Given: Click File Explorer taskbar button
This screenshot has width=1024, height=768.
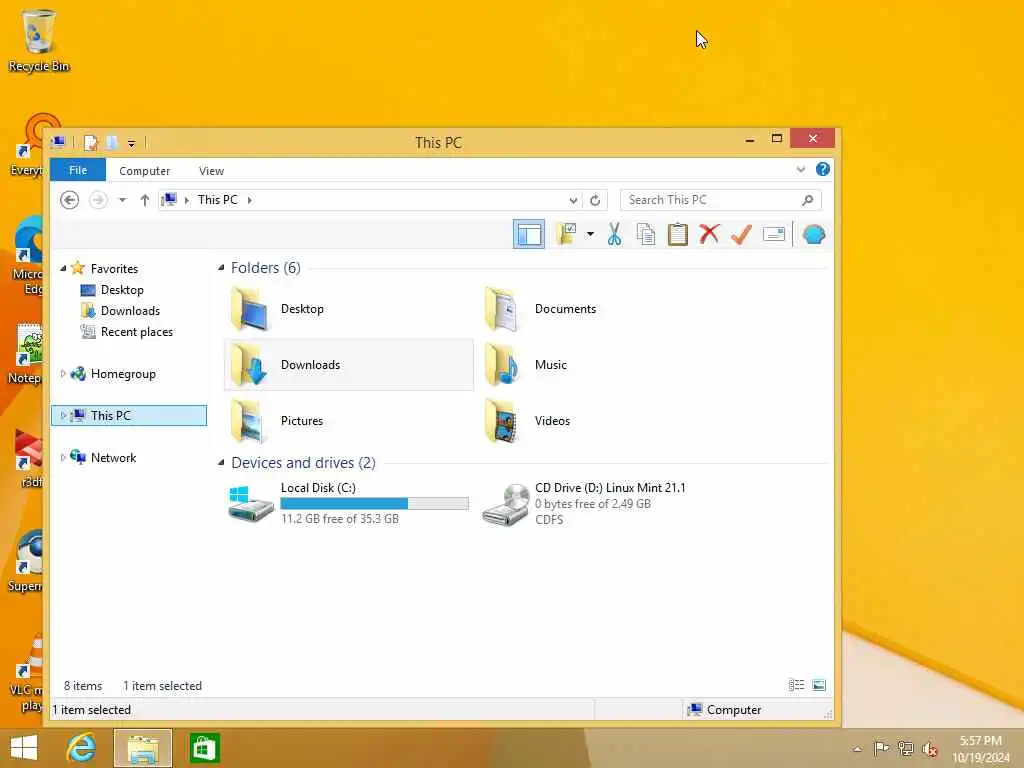Looking at the screenshot, I should (143, 748).
